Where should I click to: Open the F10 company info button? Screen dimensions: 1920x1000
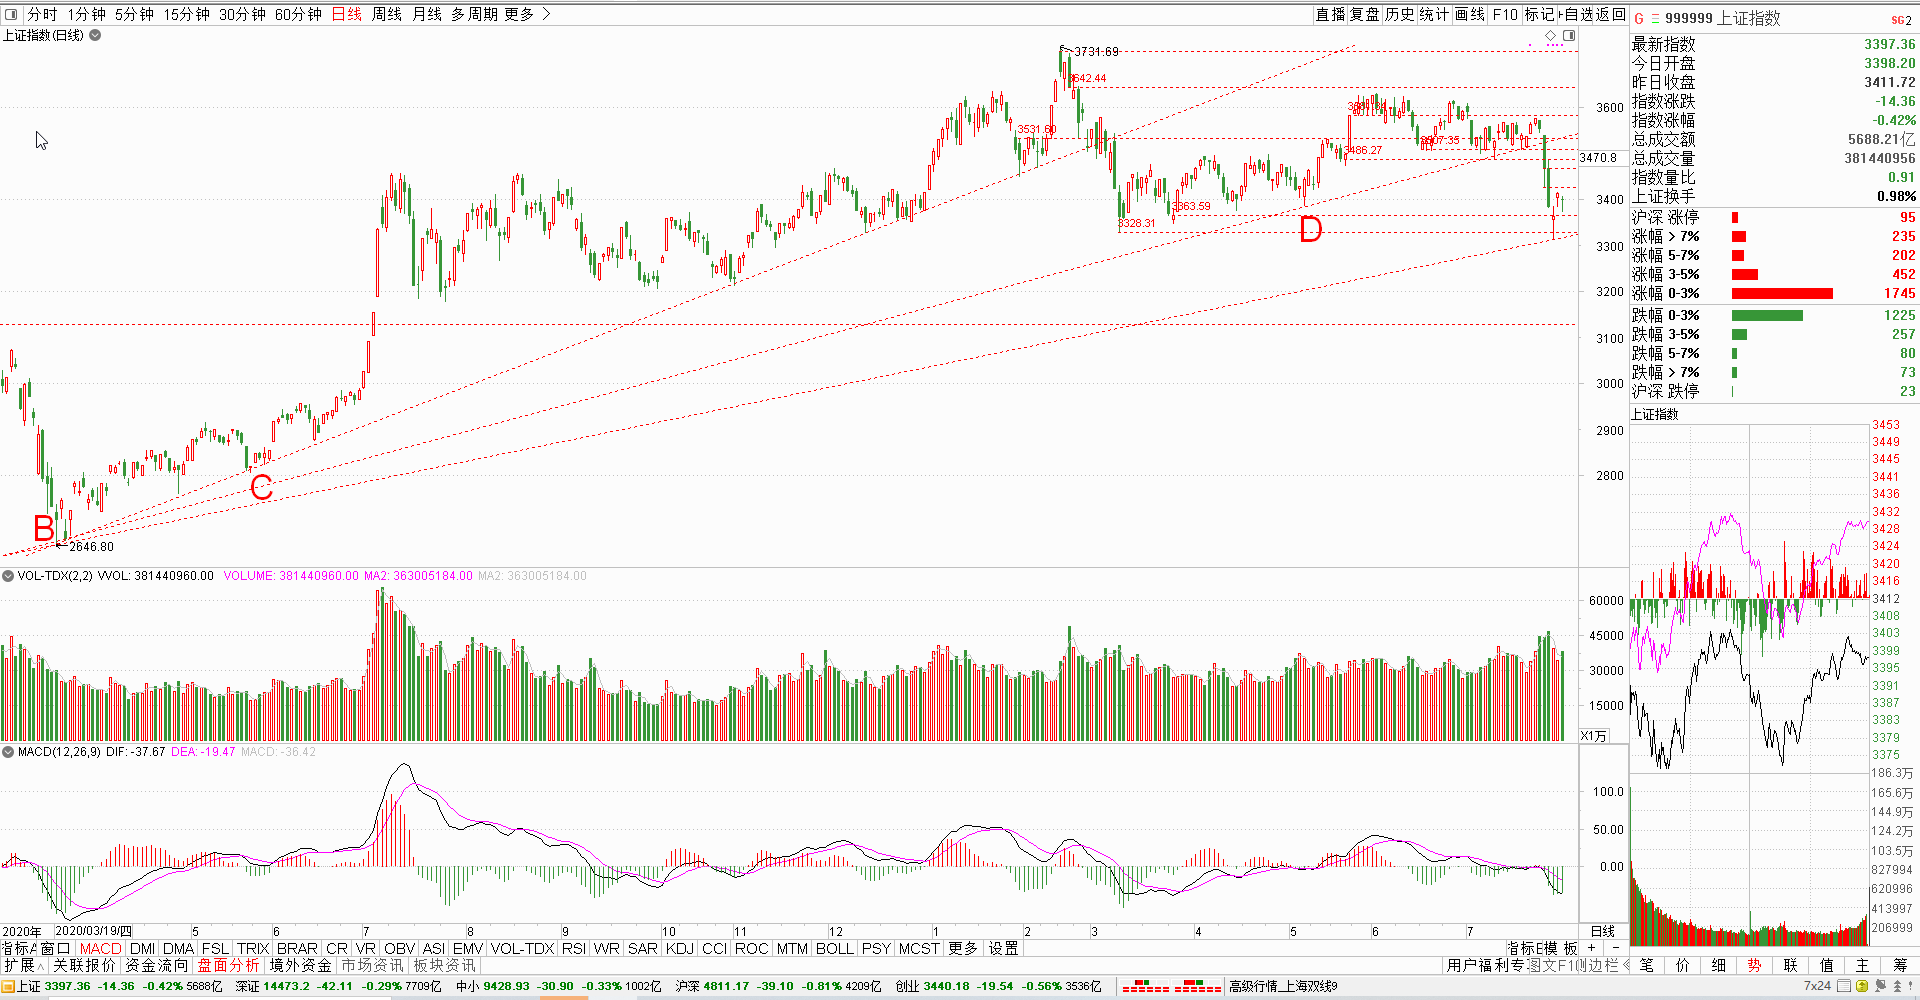tap(1504, 14)
